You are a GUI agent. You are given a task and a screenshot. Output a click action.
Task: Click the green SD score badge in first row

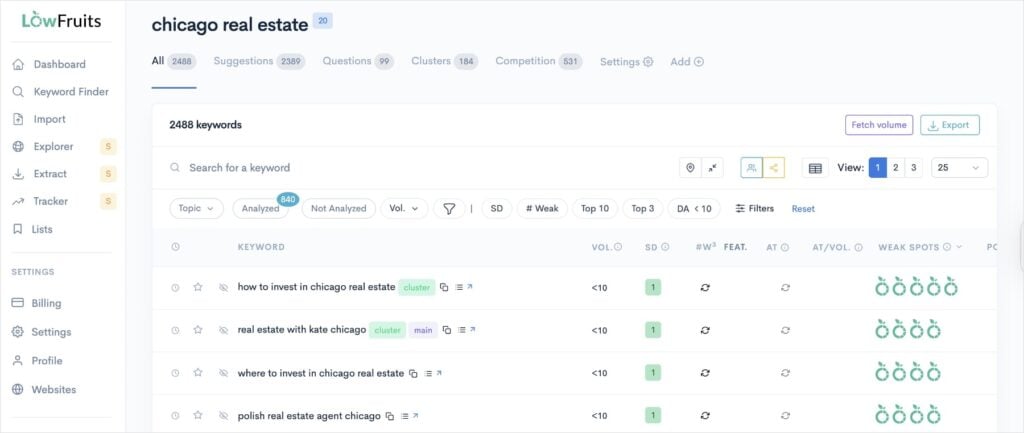(x=653, y=287)
